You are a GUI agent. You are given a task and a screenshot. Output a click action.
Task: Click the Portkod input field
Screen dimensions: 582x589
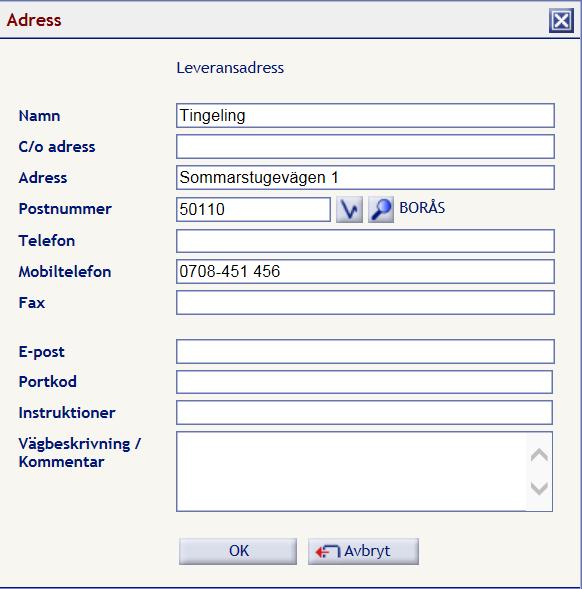point(364,382)
